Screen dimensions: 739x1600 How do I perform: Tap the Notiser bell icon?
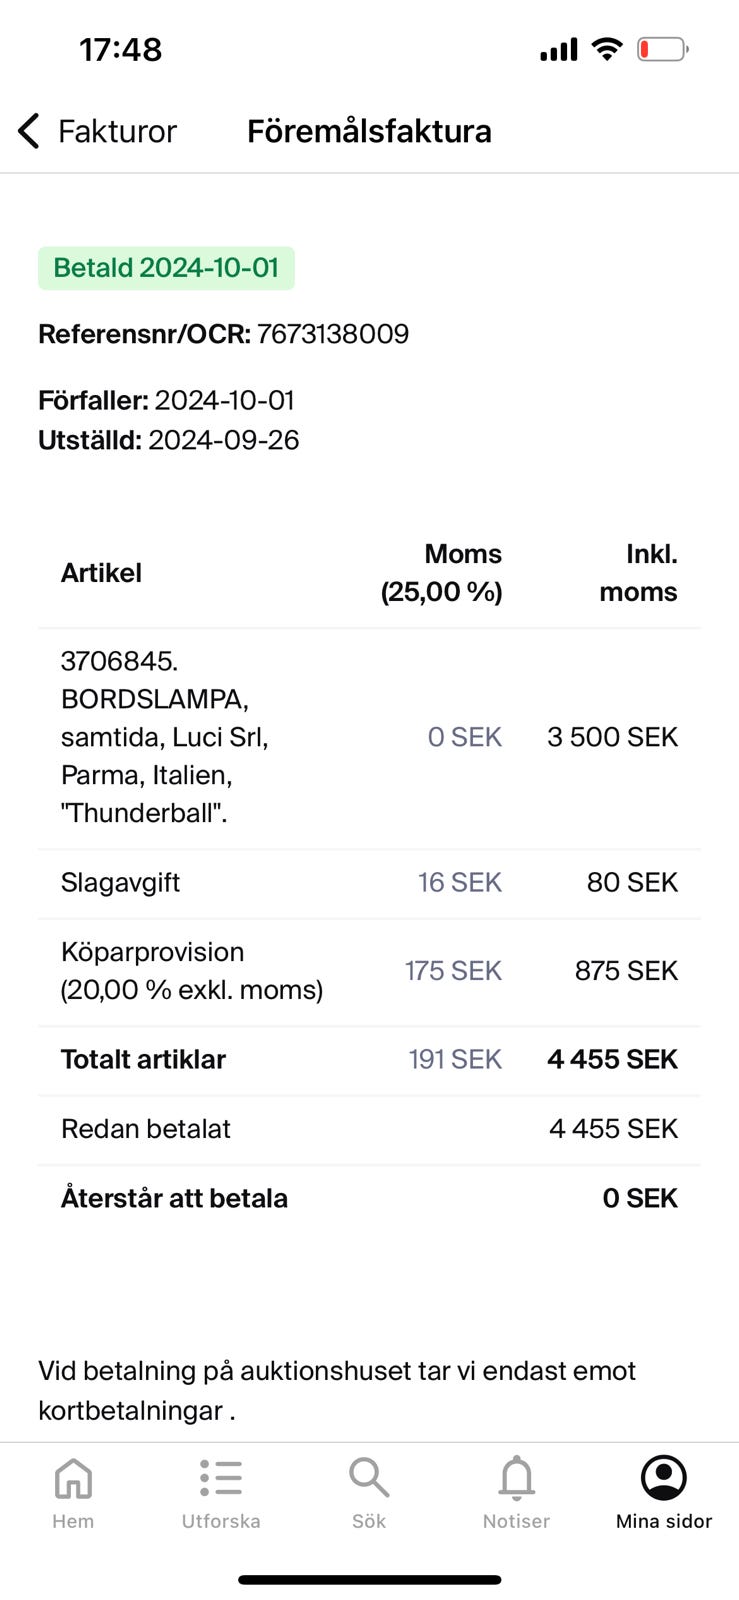tap(516, 1478)
